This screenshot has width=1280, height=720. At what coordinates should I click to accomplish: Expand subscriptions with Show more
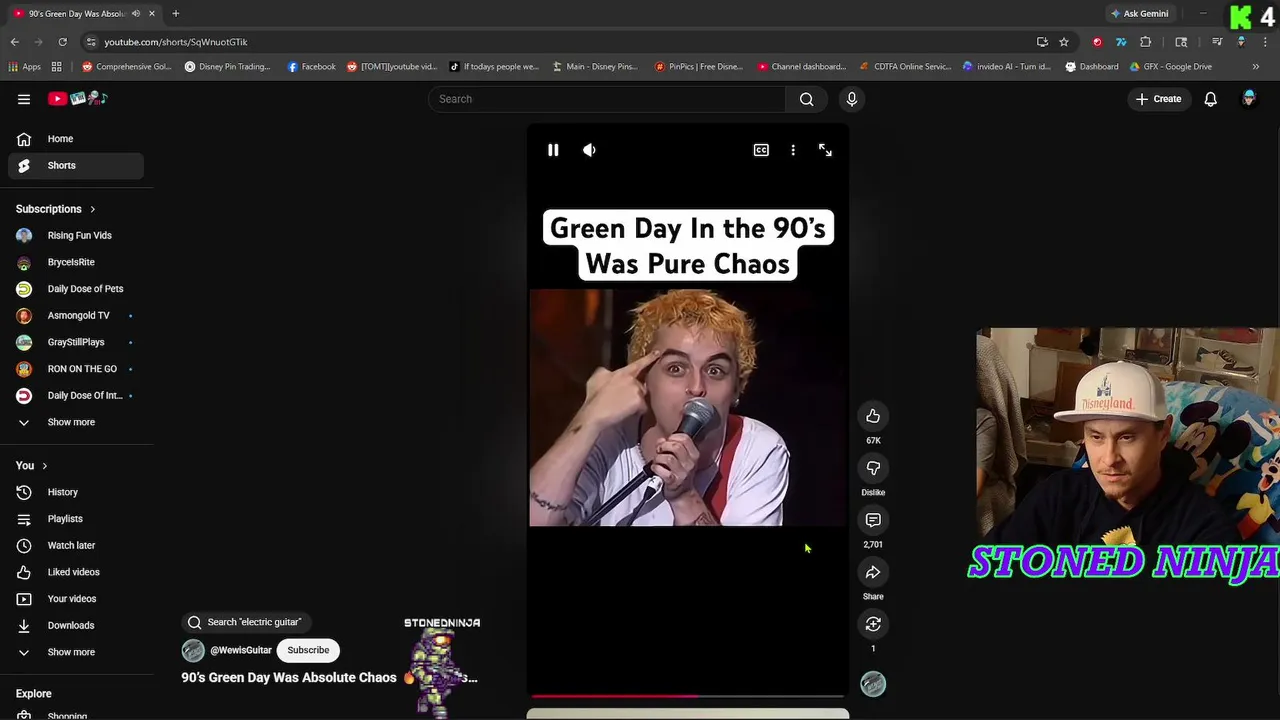pos(76,422)
